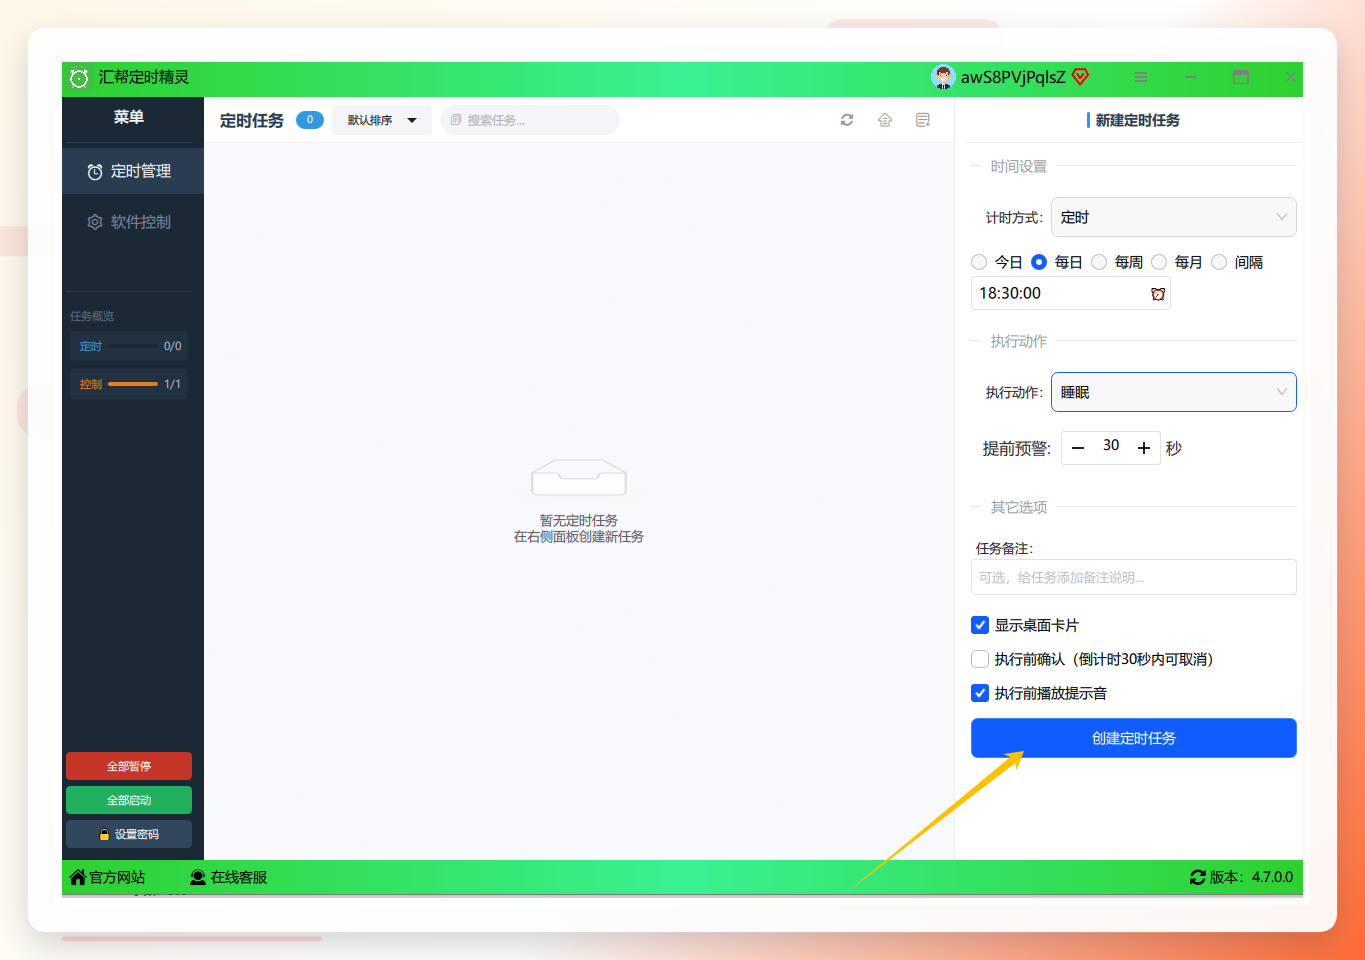
Task: Click the 设置密码 button
Action: click(129, 834)
